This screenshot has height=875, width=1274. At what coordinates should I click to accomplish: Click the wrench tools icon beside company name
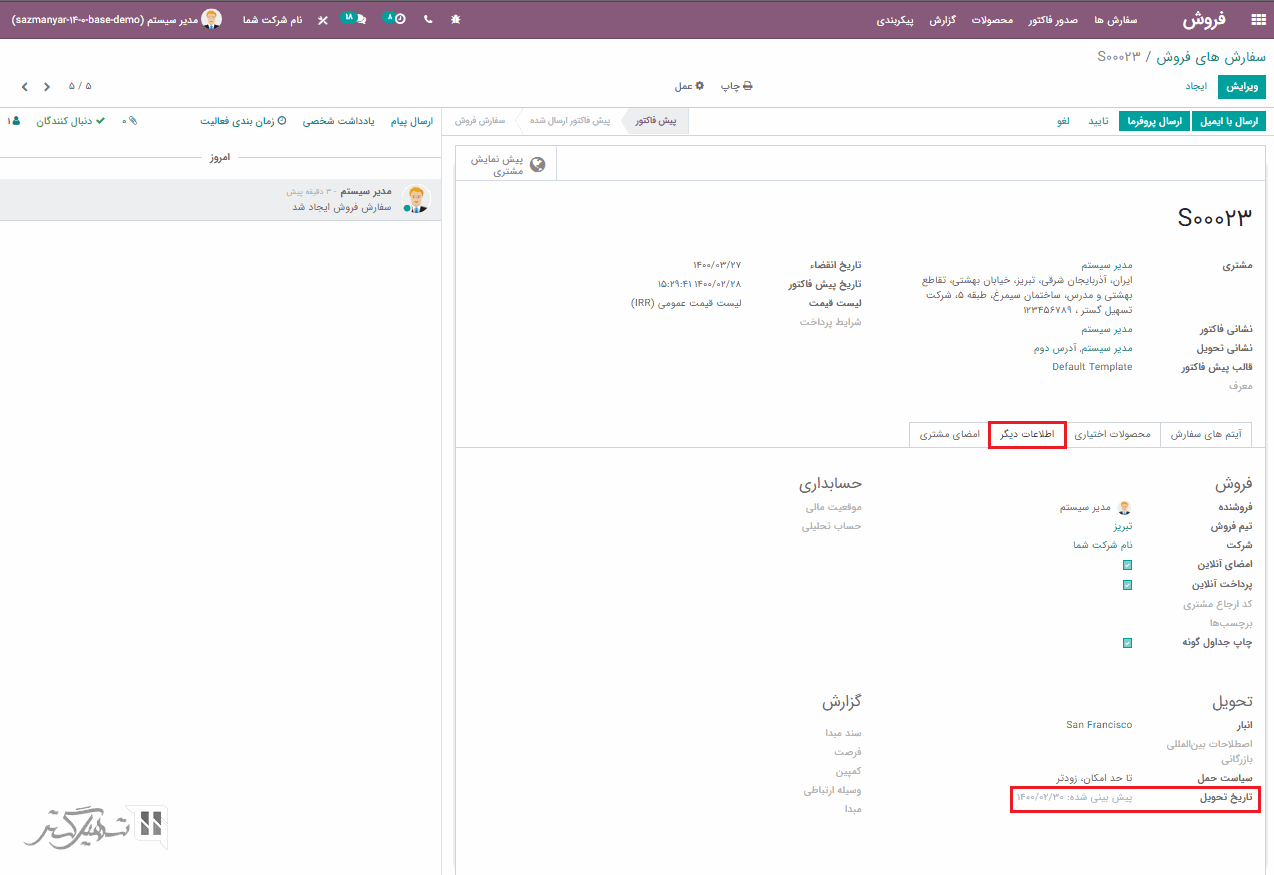point(322,19)
